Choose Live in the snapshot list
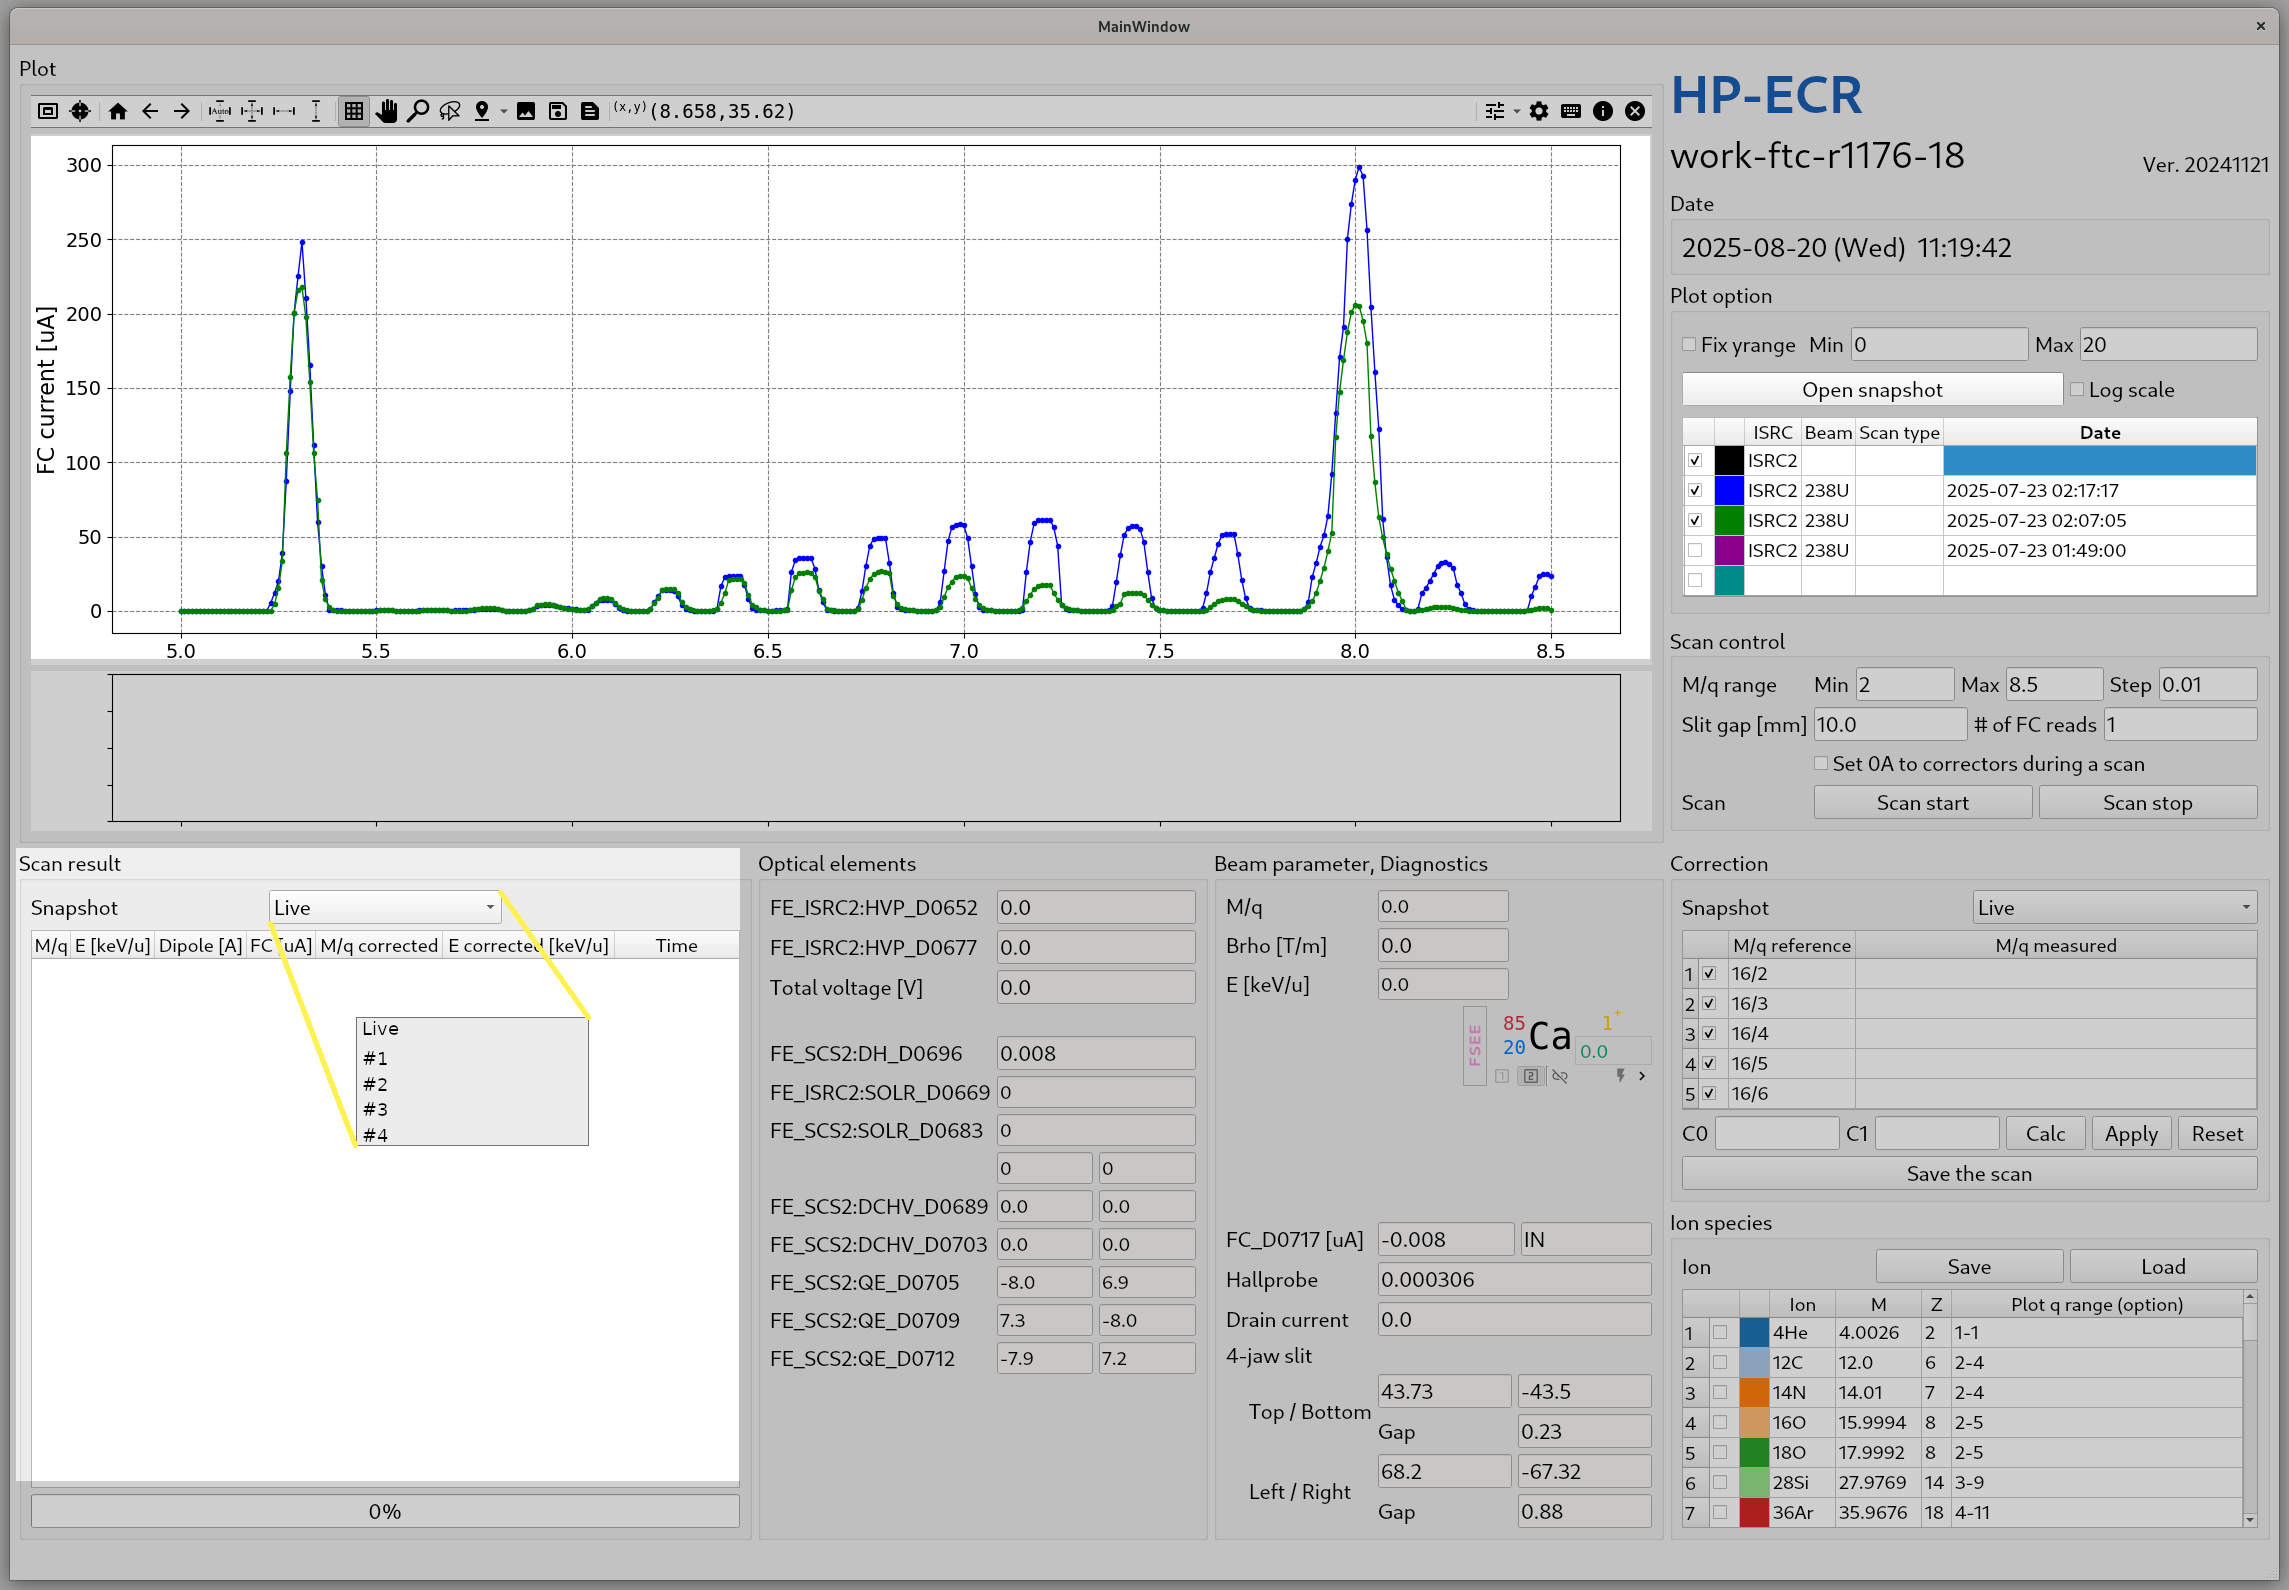This screenshot has width=2289, height=1590. click(x=381, y=1029)
